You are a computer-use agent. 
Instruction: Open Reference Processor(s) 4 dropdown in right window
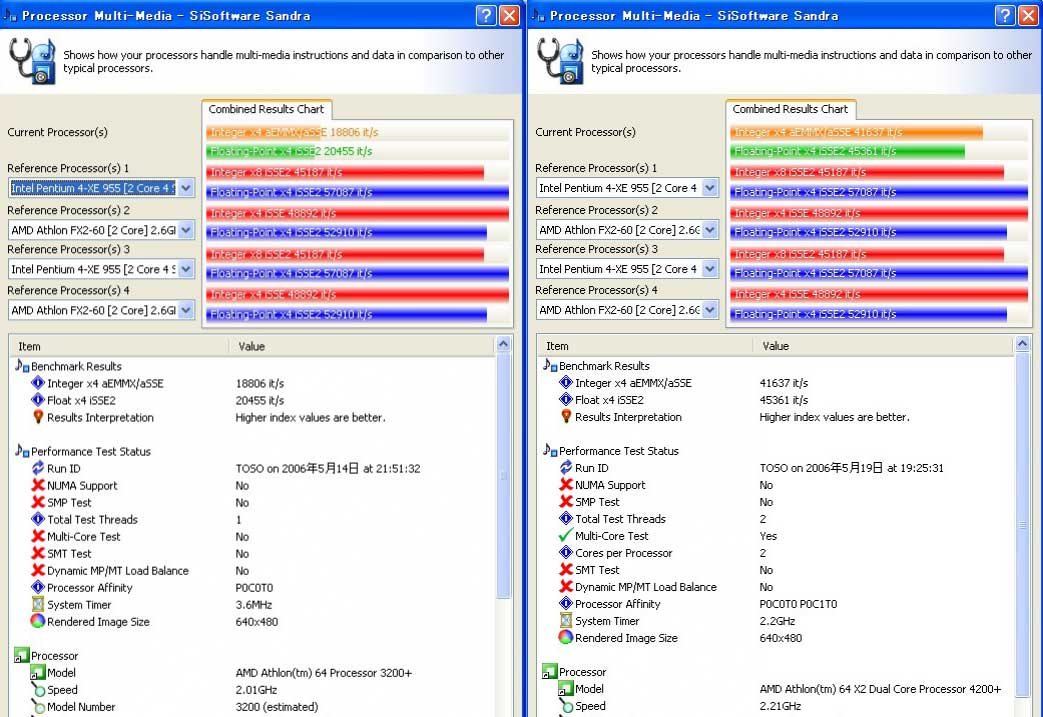point(710,311)
